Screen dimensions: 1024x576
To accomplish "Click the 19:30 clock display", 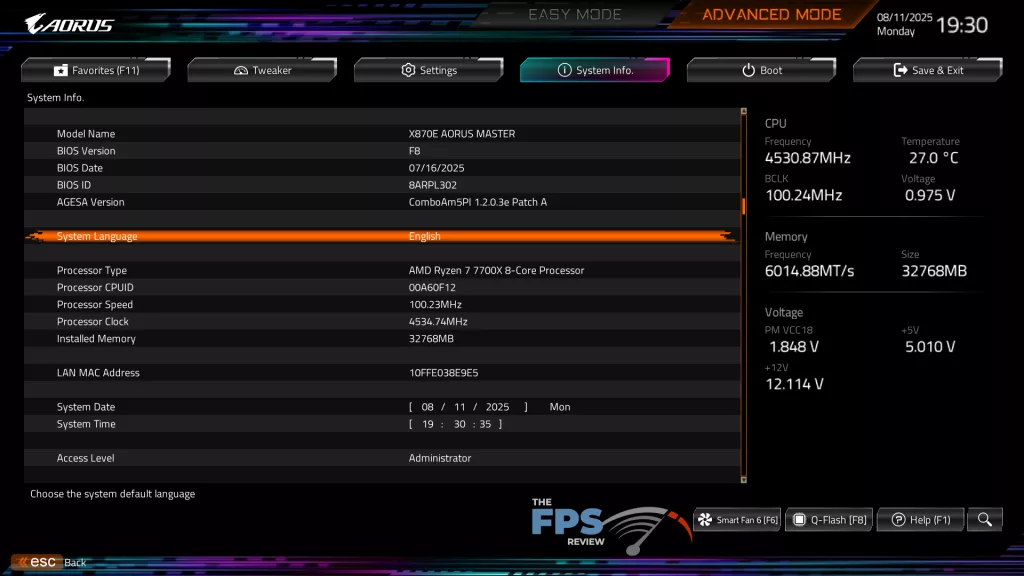I will pyautogui.click(x=962, y=25).
